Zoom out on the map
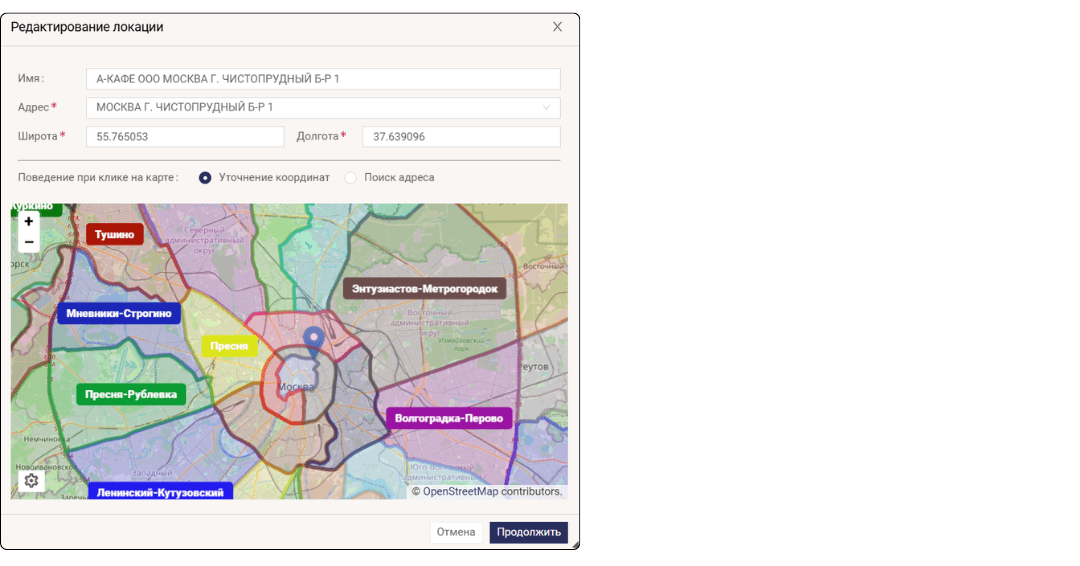1080x566 pixels. (x=29, y=242)
